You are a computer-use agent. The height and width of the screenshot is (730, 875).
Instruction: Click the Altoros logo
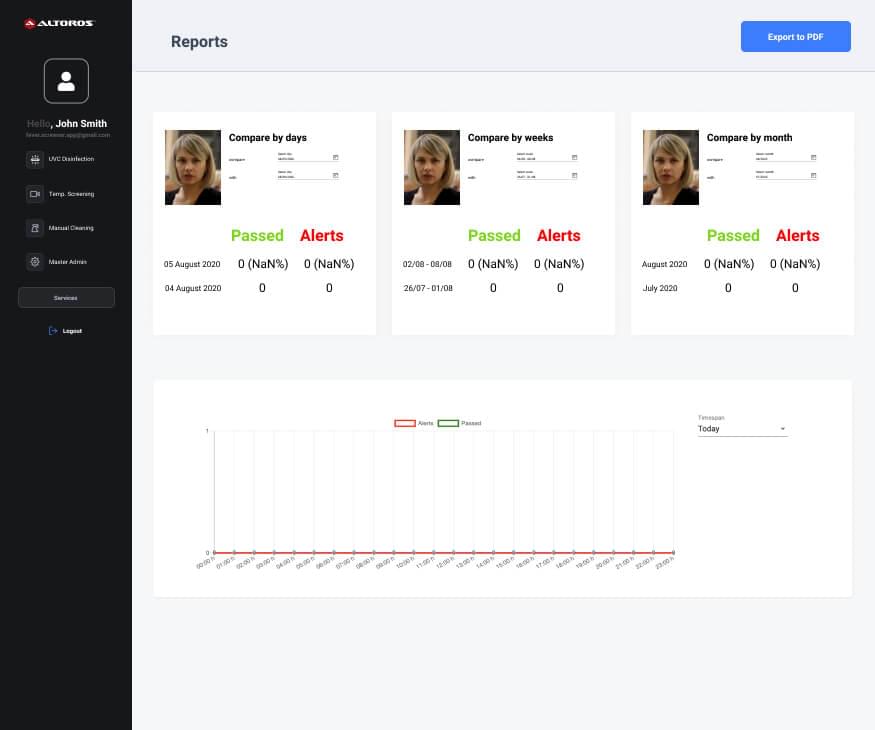(x=59, y=23)
